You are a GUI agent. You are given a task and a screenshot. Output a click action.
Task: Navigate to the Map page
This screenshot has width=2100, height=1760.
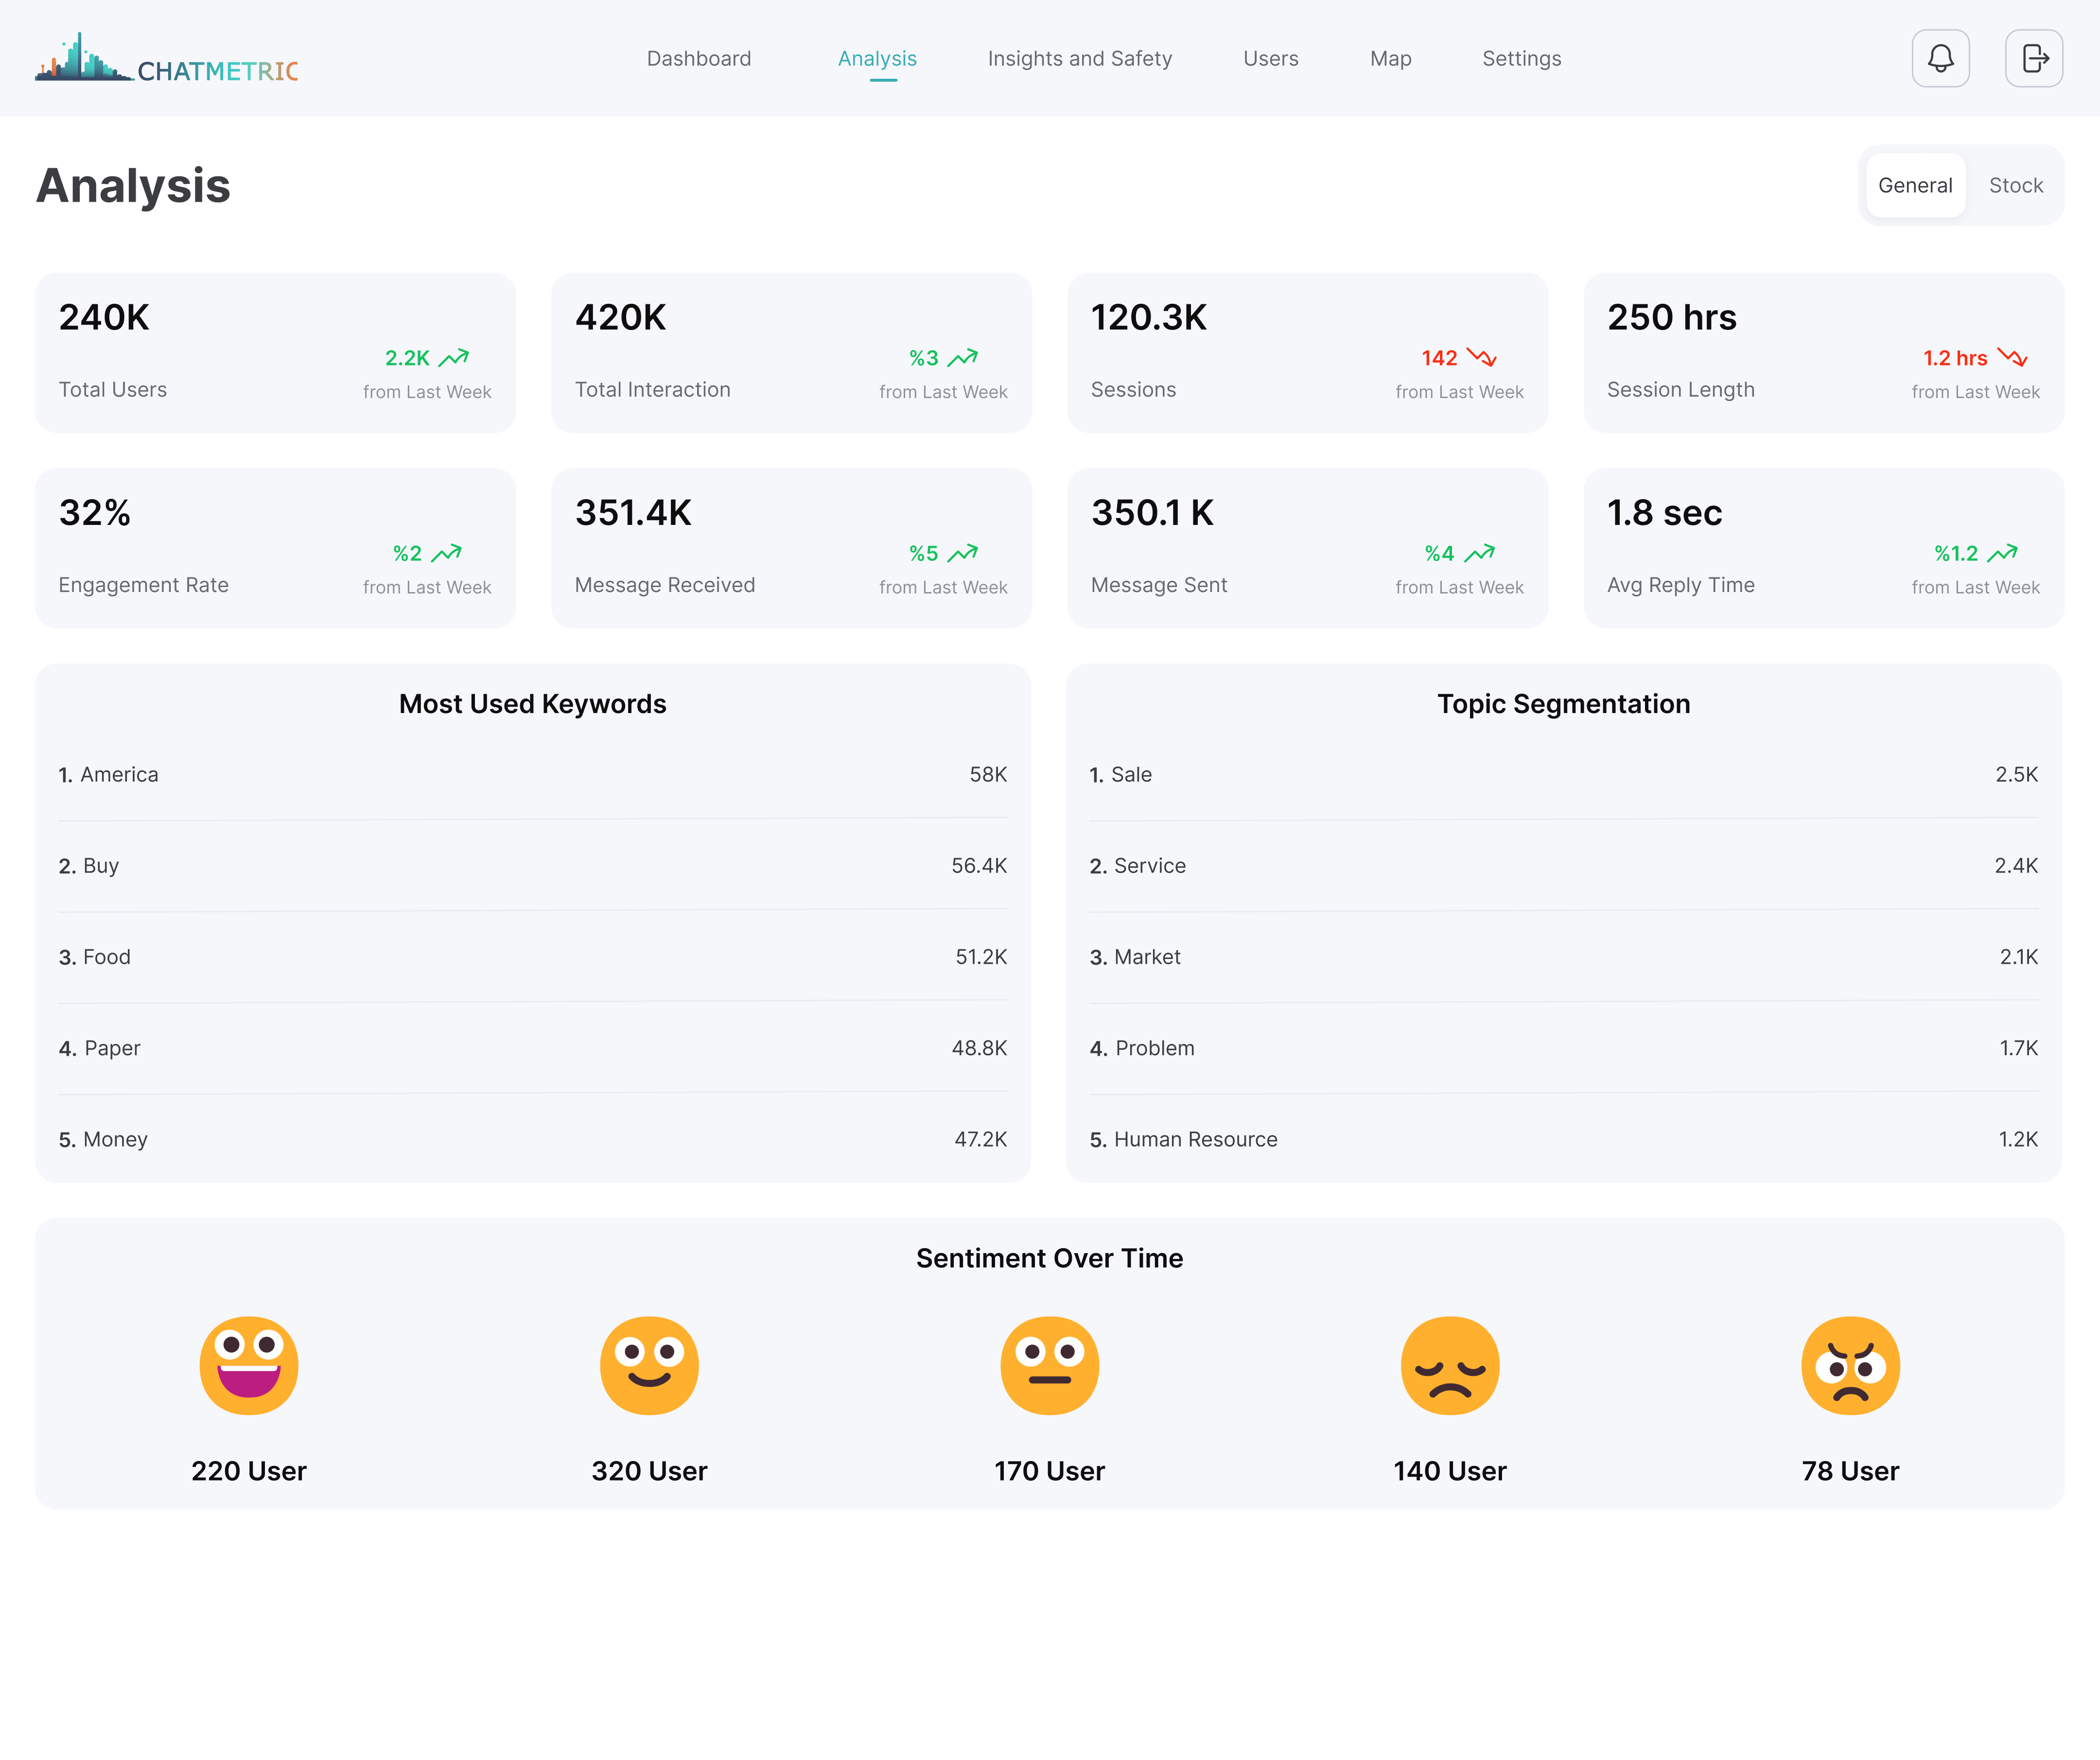click(1390, 58)
